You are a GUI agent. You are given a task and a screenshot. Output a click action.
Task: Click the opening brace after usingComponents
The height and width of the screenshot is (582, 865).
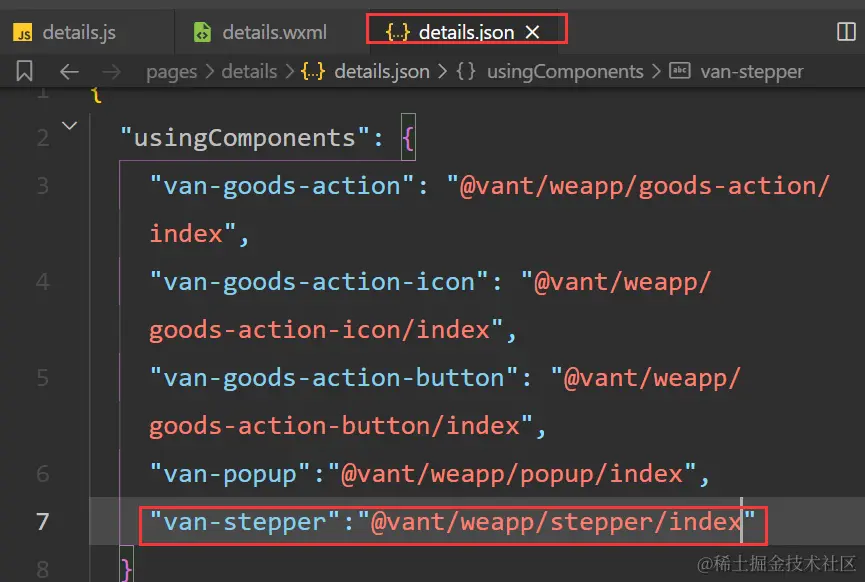point(408,138)
